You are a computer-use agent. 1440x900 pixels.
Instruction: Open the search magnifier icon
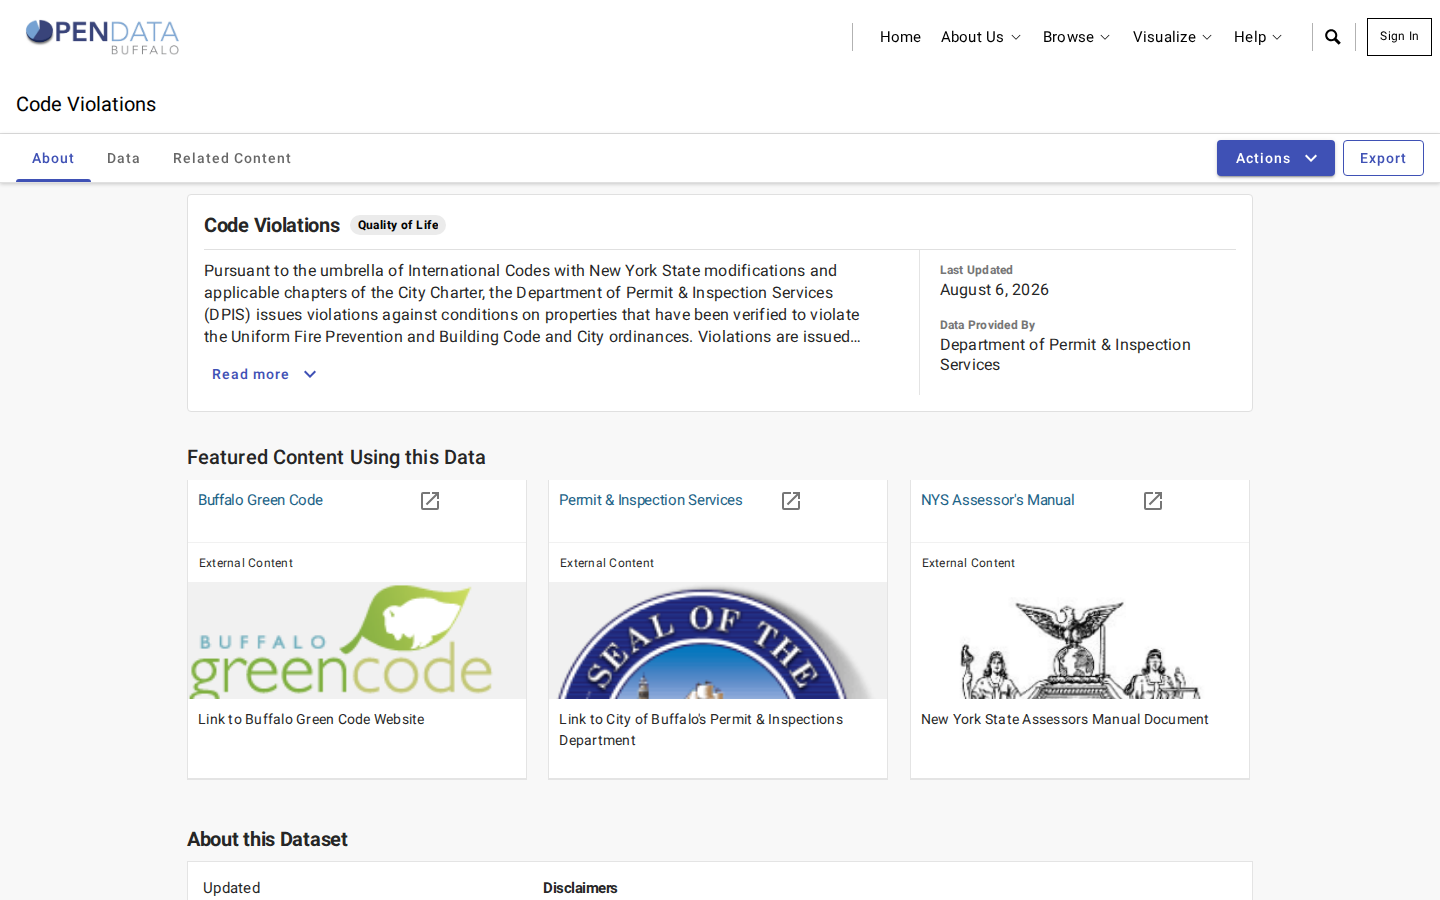coord(1332,37)
